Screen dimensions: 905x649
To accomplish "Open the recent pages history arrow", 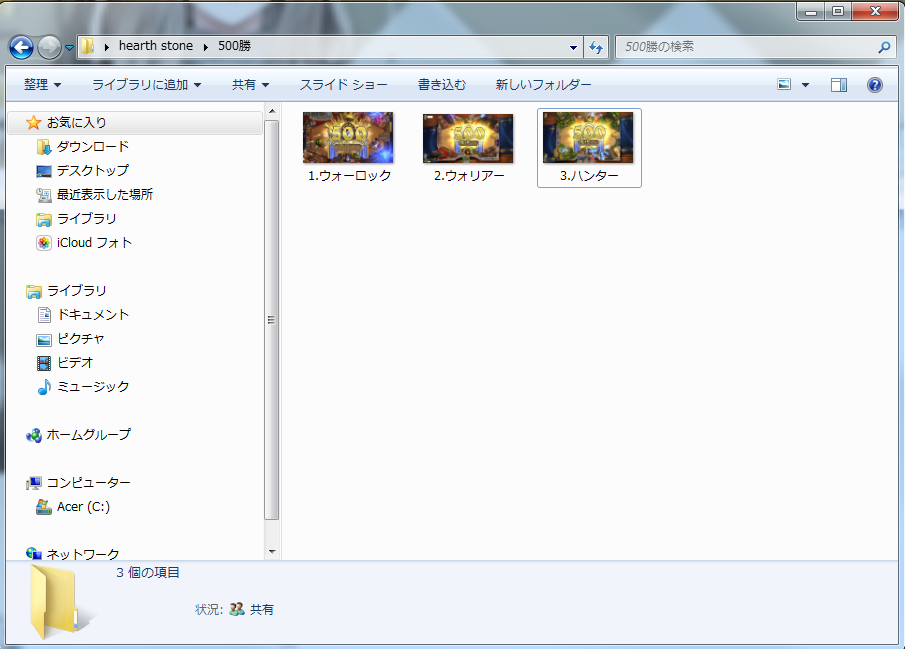I will click(69, 47).
